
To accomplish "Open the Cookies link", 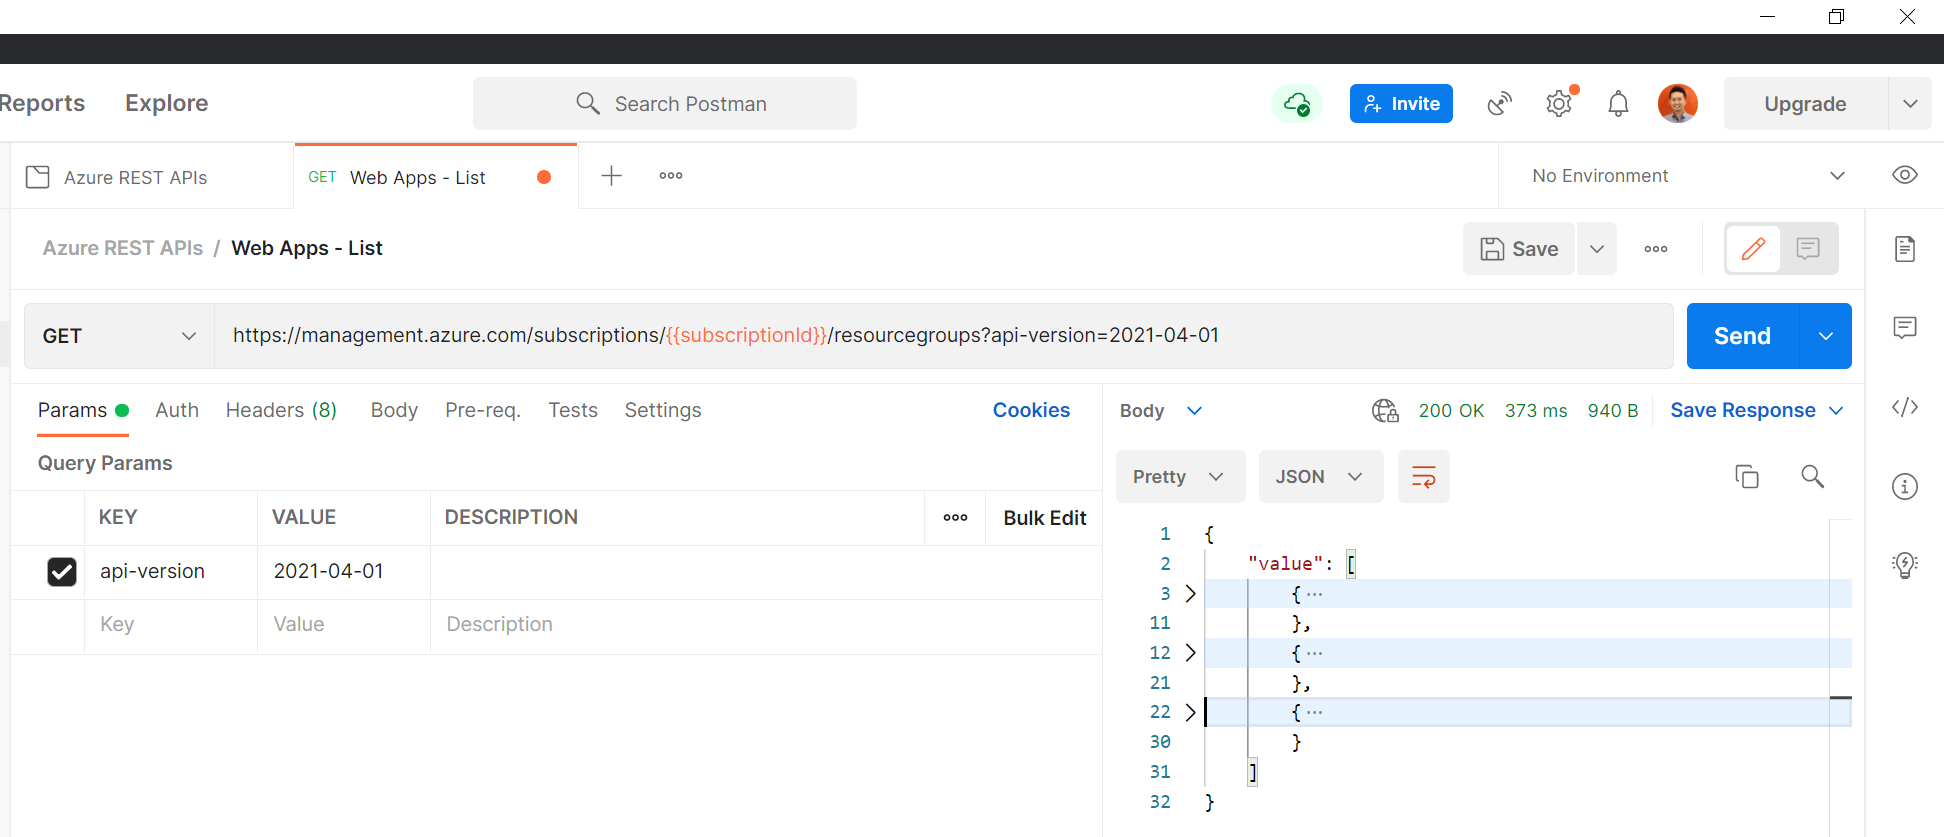I will (x=1031, y=410).
